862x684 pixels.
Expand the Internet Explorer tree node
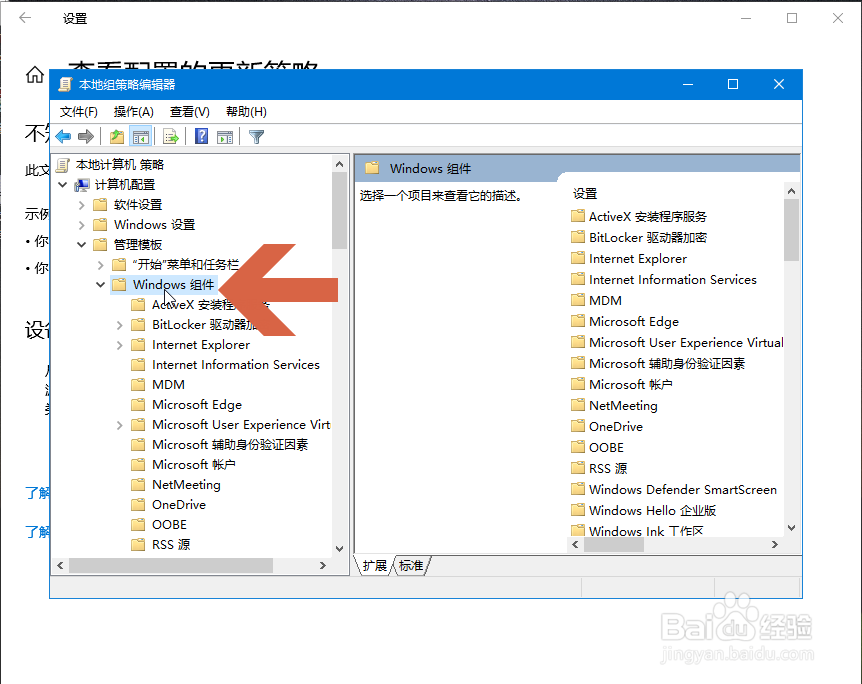pos(119,345)
